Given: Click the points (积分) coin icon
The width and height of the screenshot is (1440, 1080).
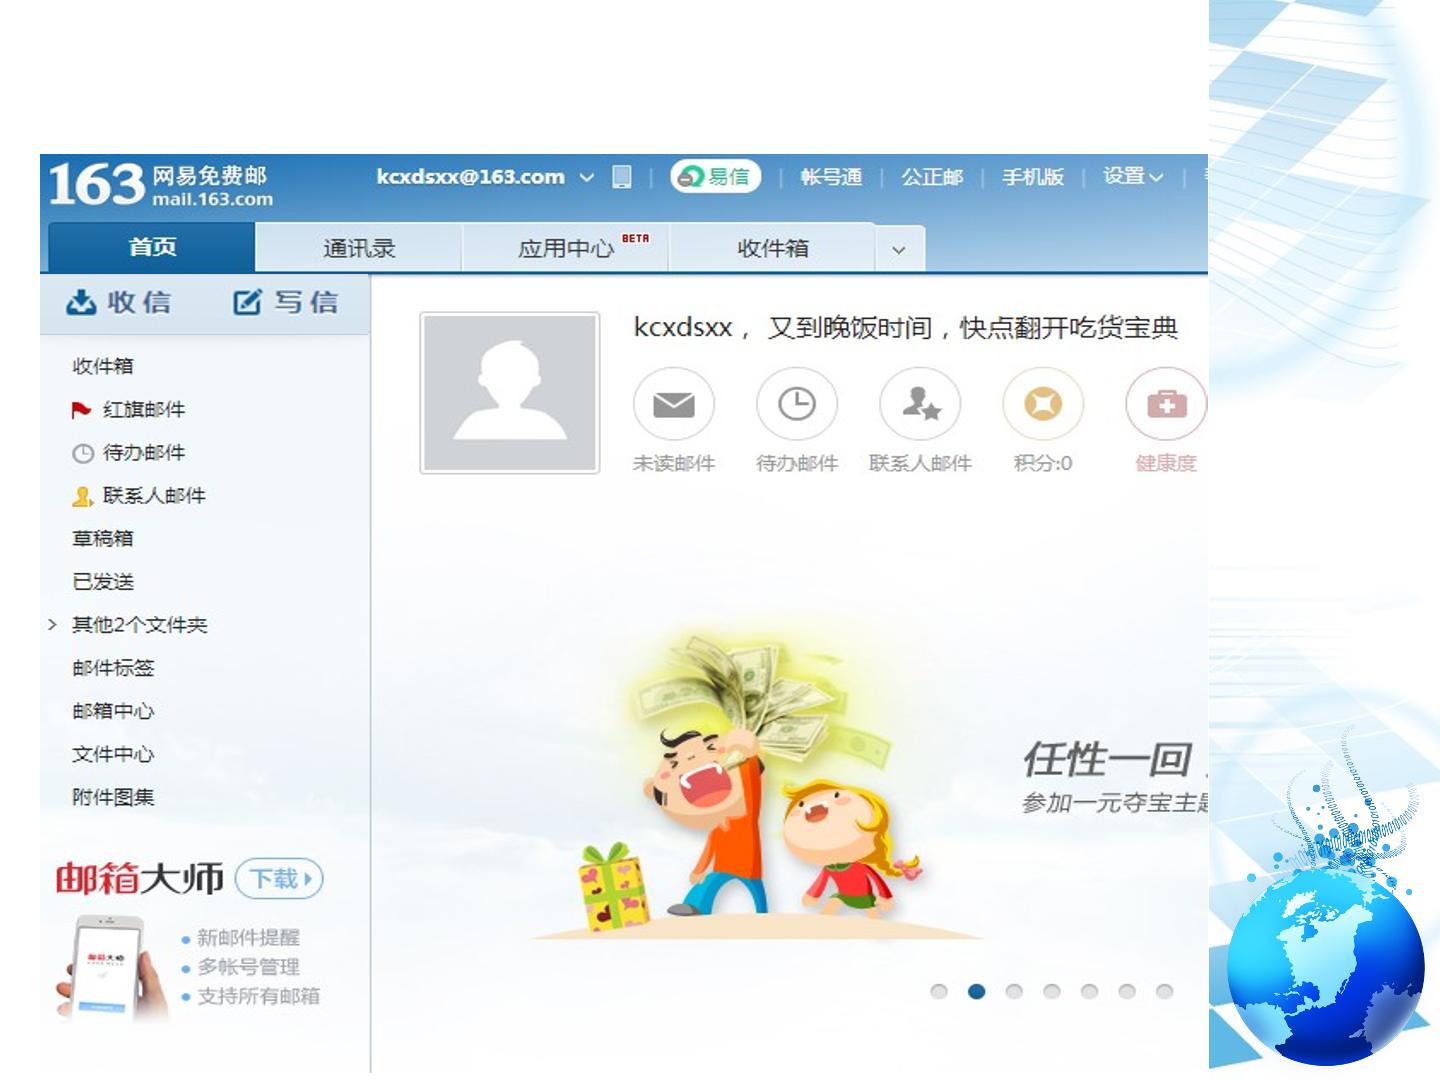Looking at the screenshot, I should click(x=1043, y=404).
